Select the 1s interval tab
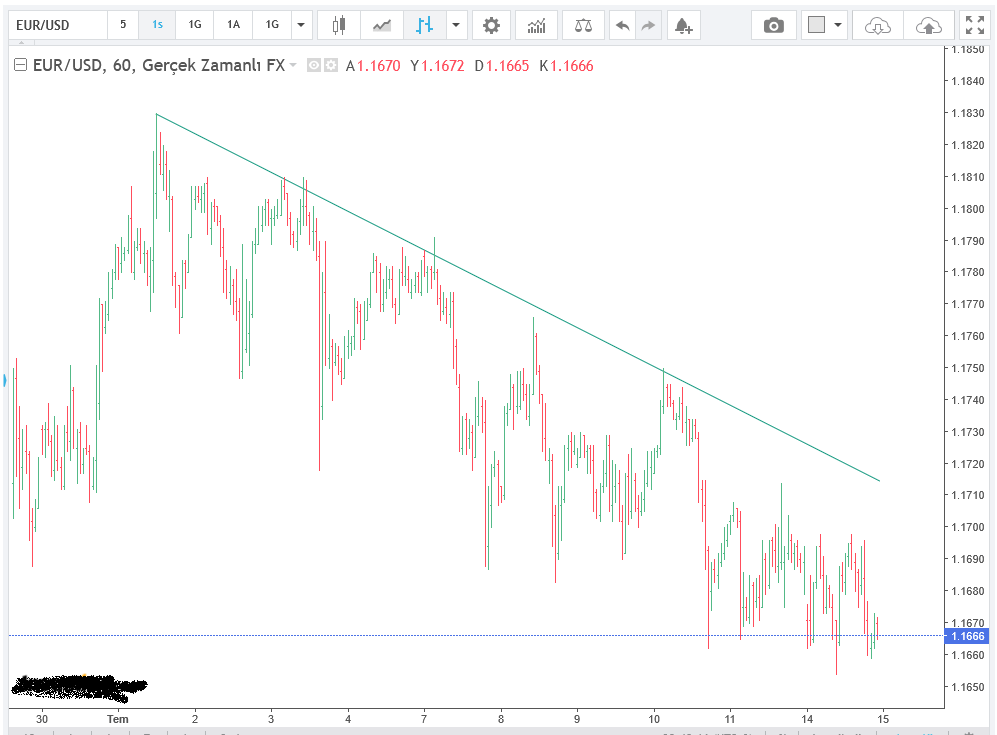Viewport: 997px width, 735px height. [157, 25]
